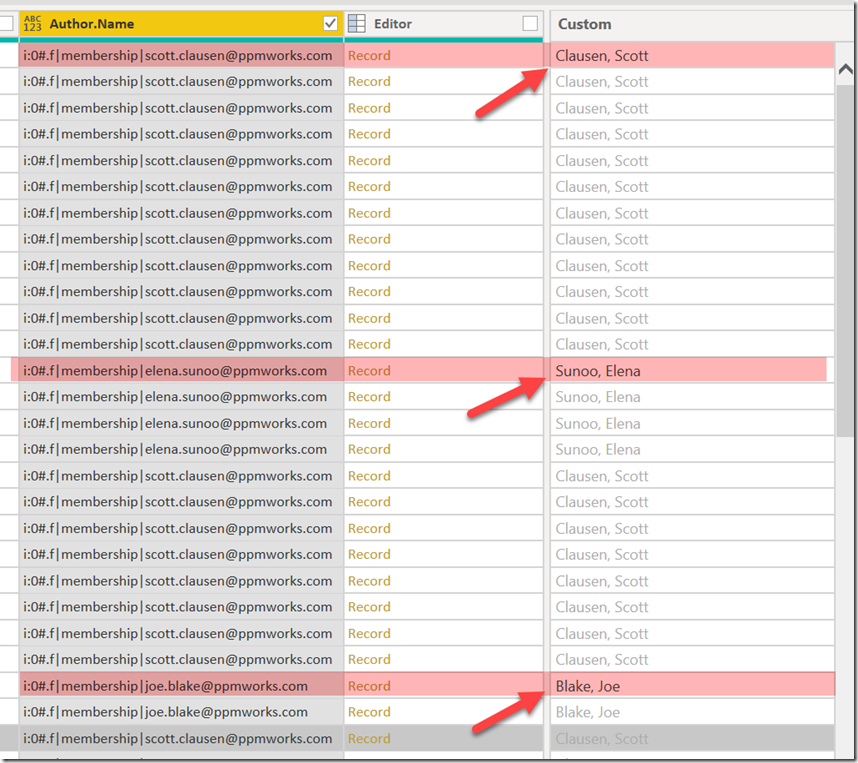The height and width of the screenshot is (763, 858).
Task: Select the Author.Name column header label
Action: pyautogui.click(x=92, y=24)
